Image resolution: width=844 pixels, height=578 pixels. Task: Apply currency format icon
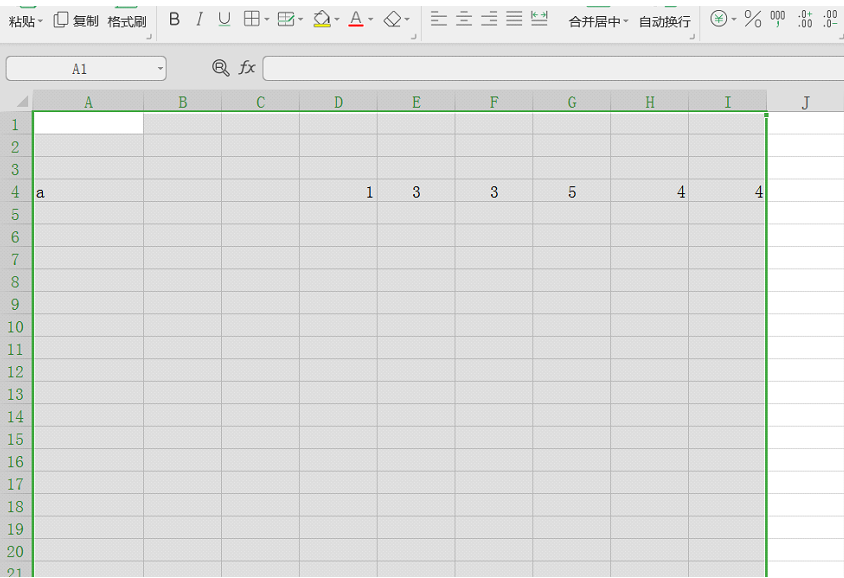point(719,19)
